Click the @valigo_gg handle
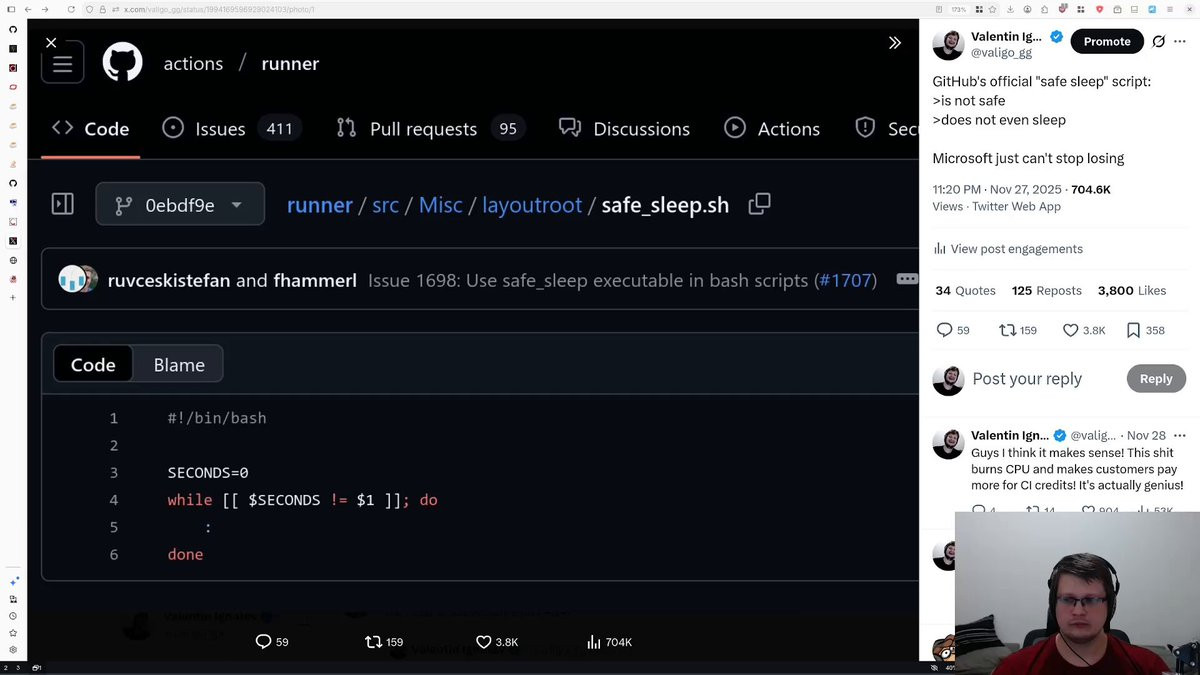 pos(1001,53)
